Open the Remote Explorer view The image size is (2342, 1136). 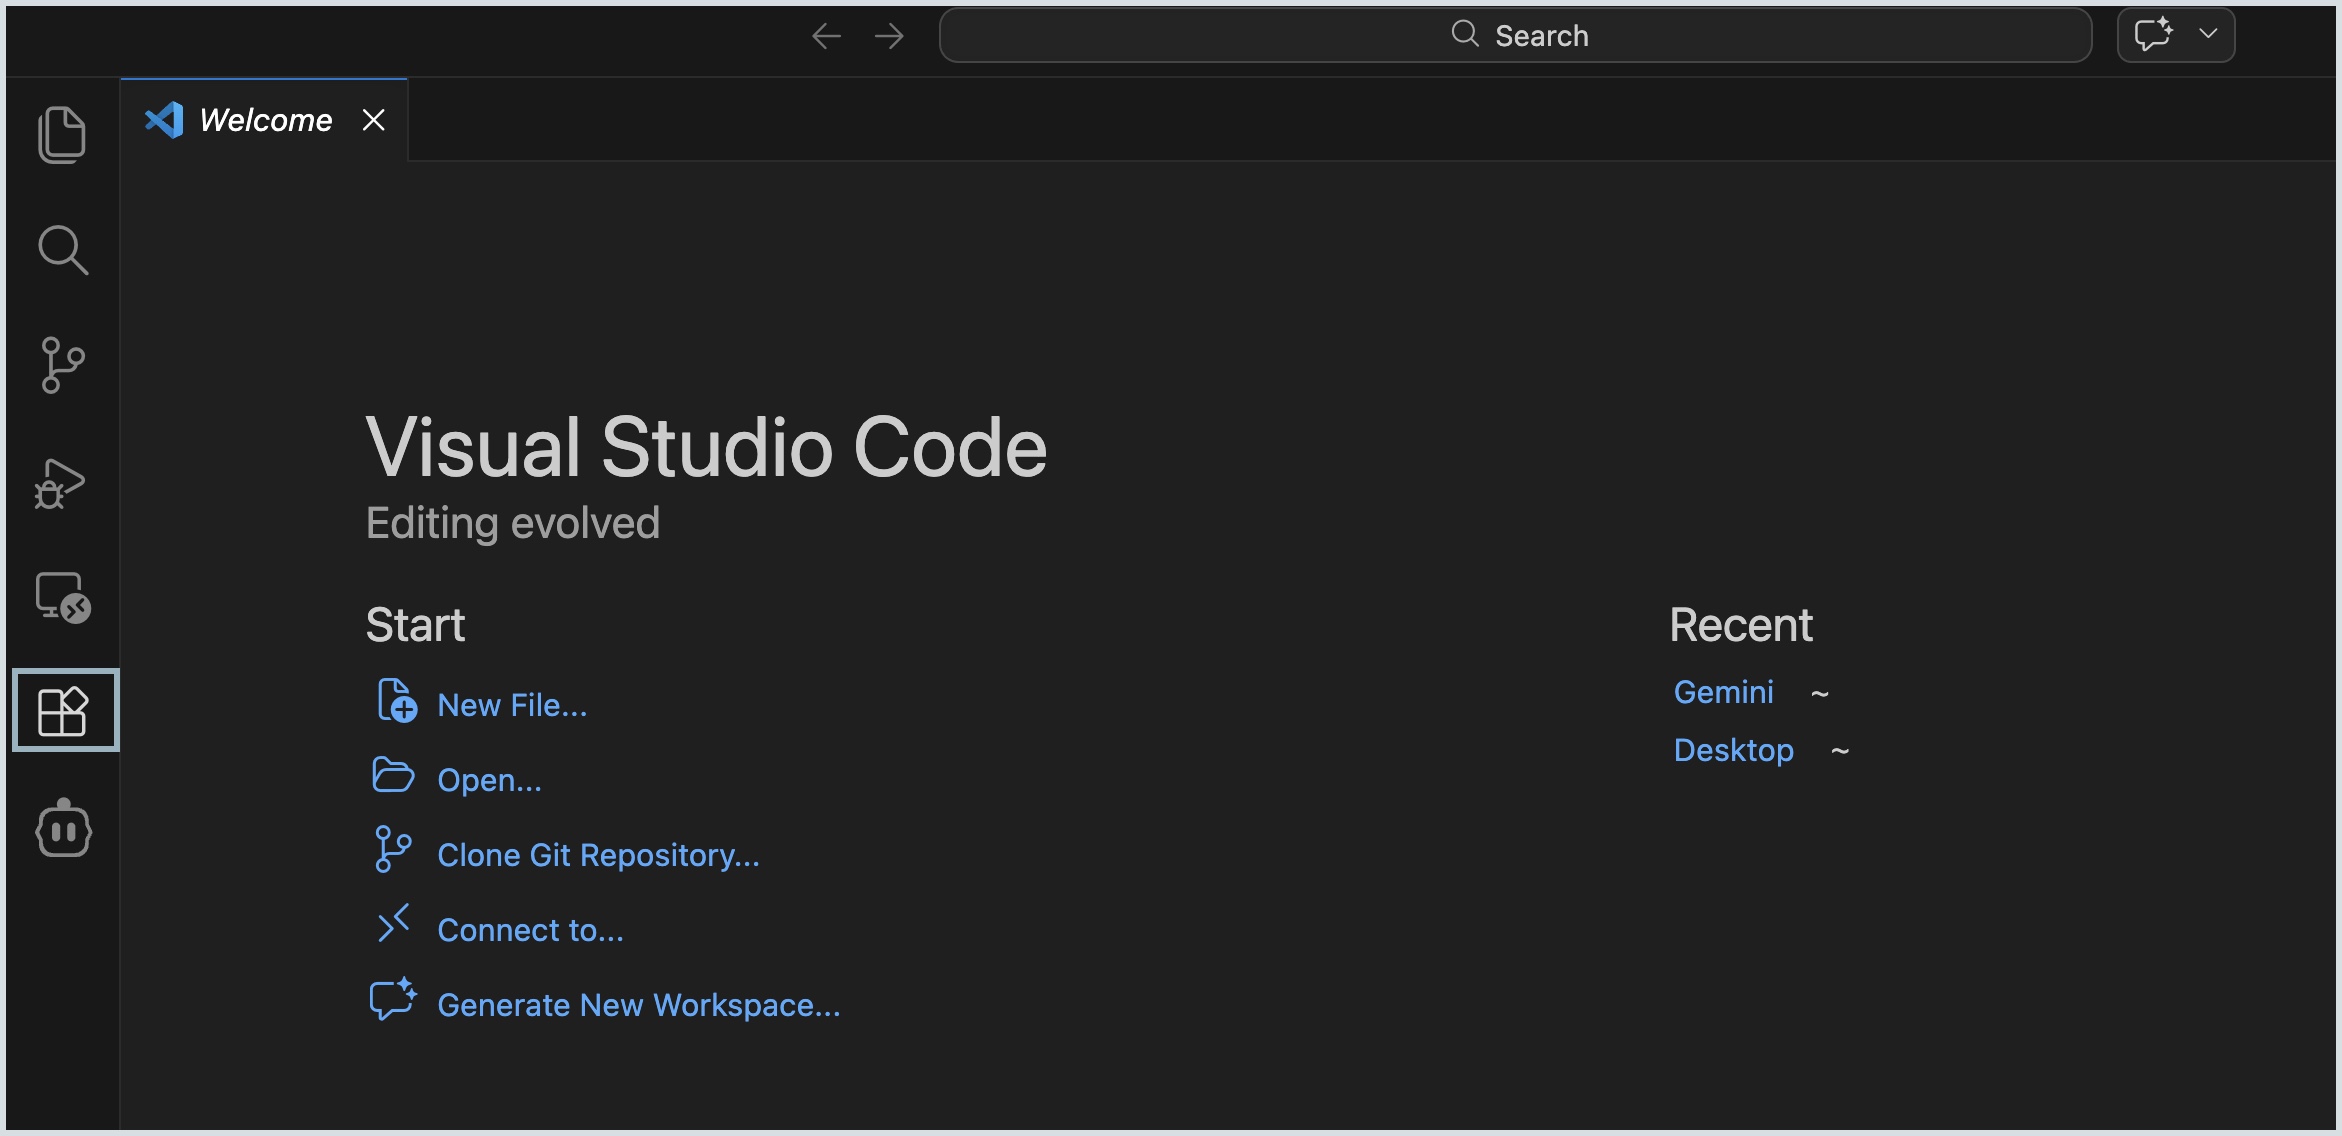point(63,598)
